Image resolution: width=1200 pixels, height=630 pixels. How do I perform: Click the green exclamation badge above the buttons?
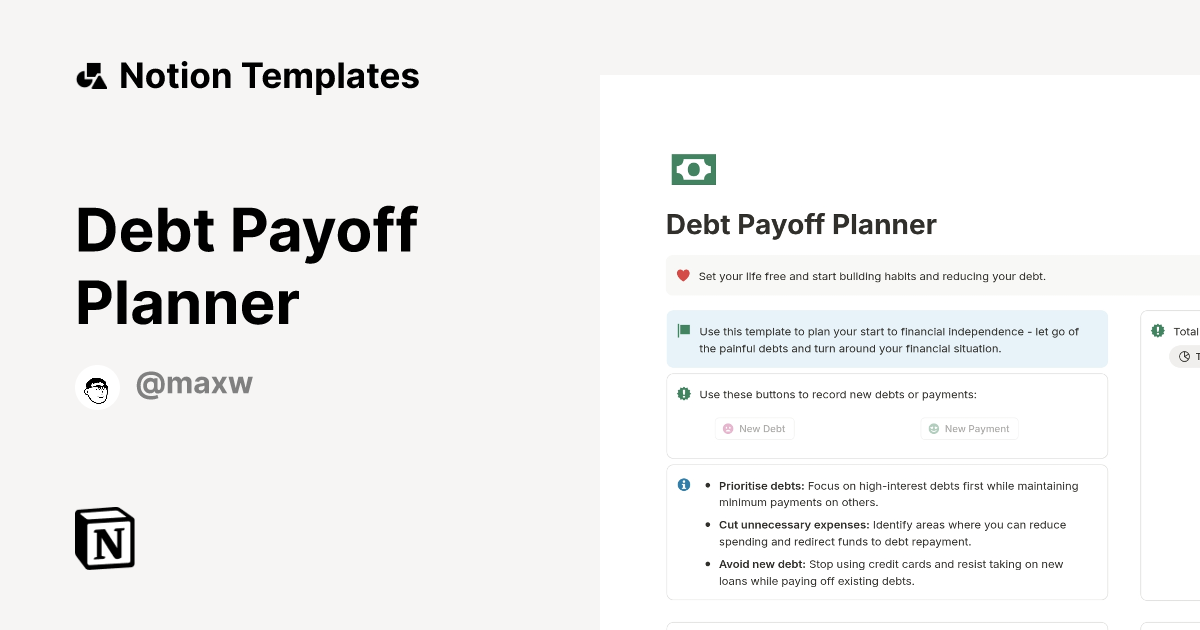[x=683, y=394]
